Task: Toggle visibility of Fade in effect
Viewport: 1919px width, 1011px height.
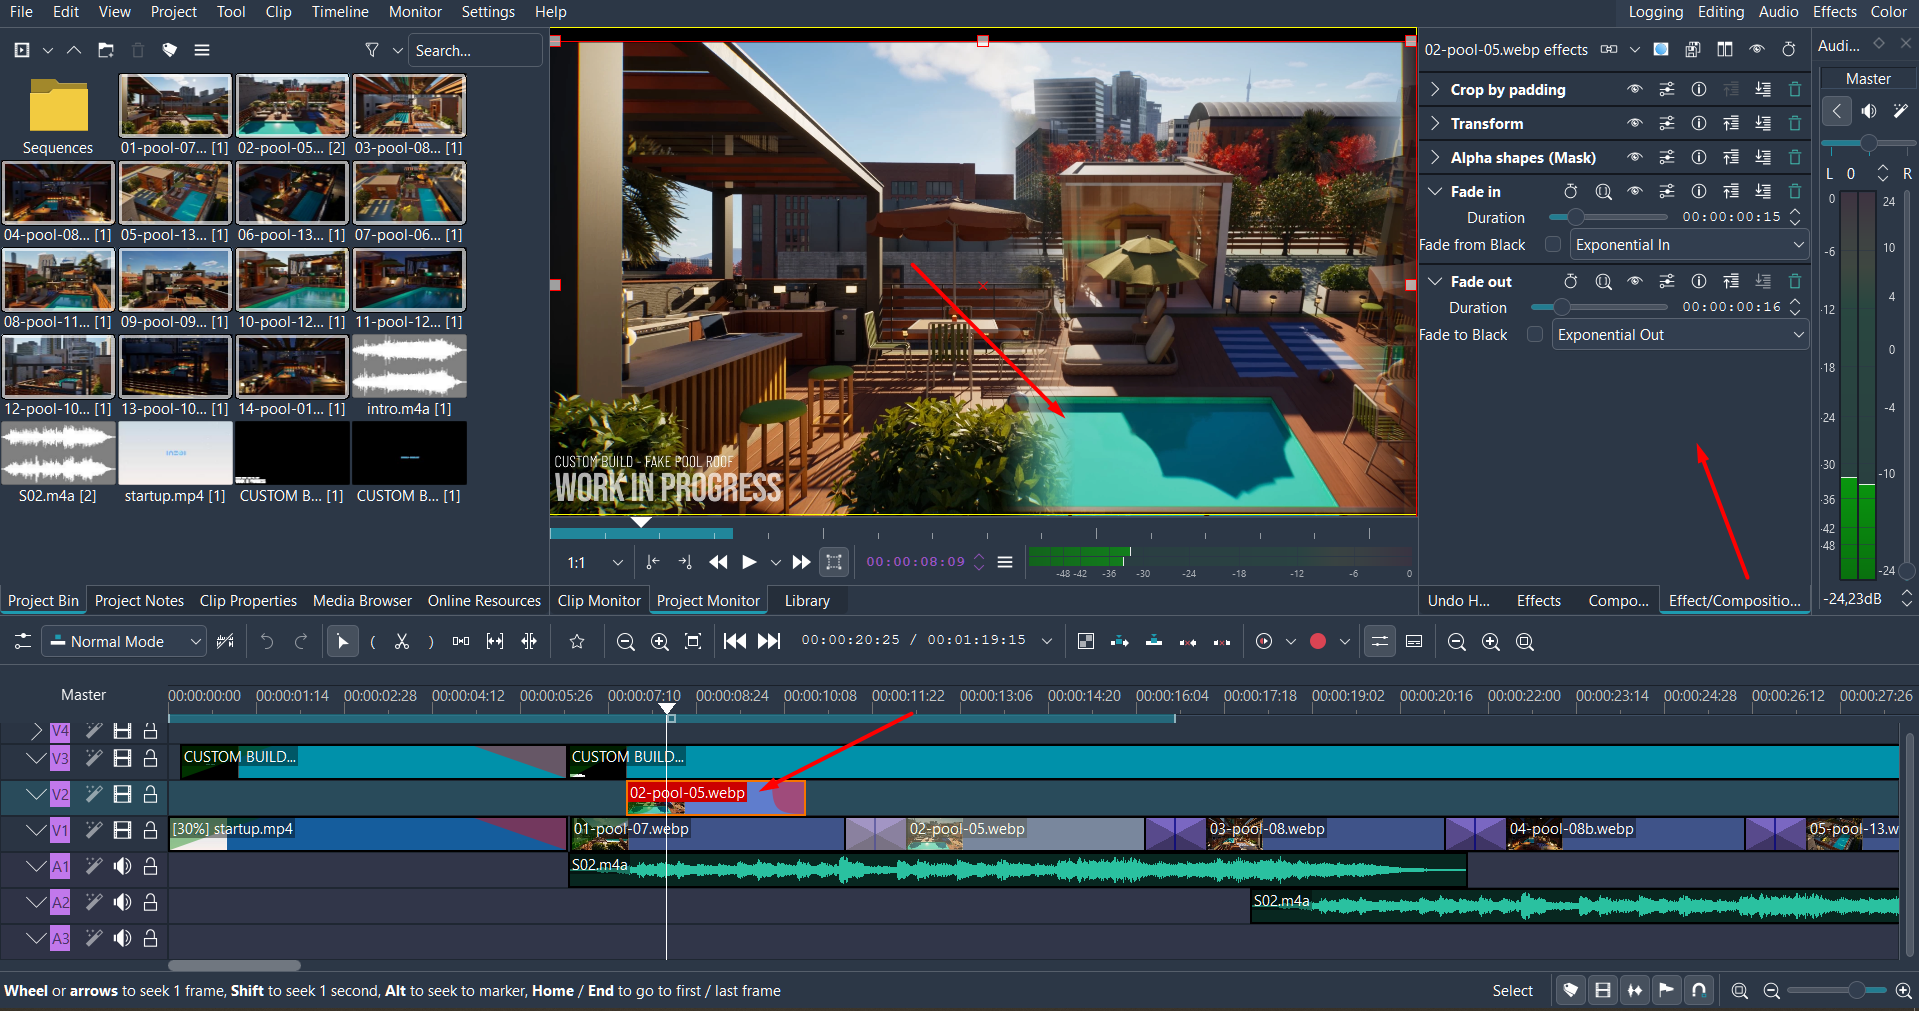Action: (x=1635, y=191)
